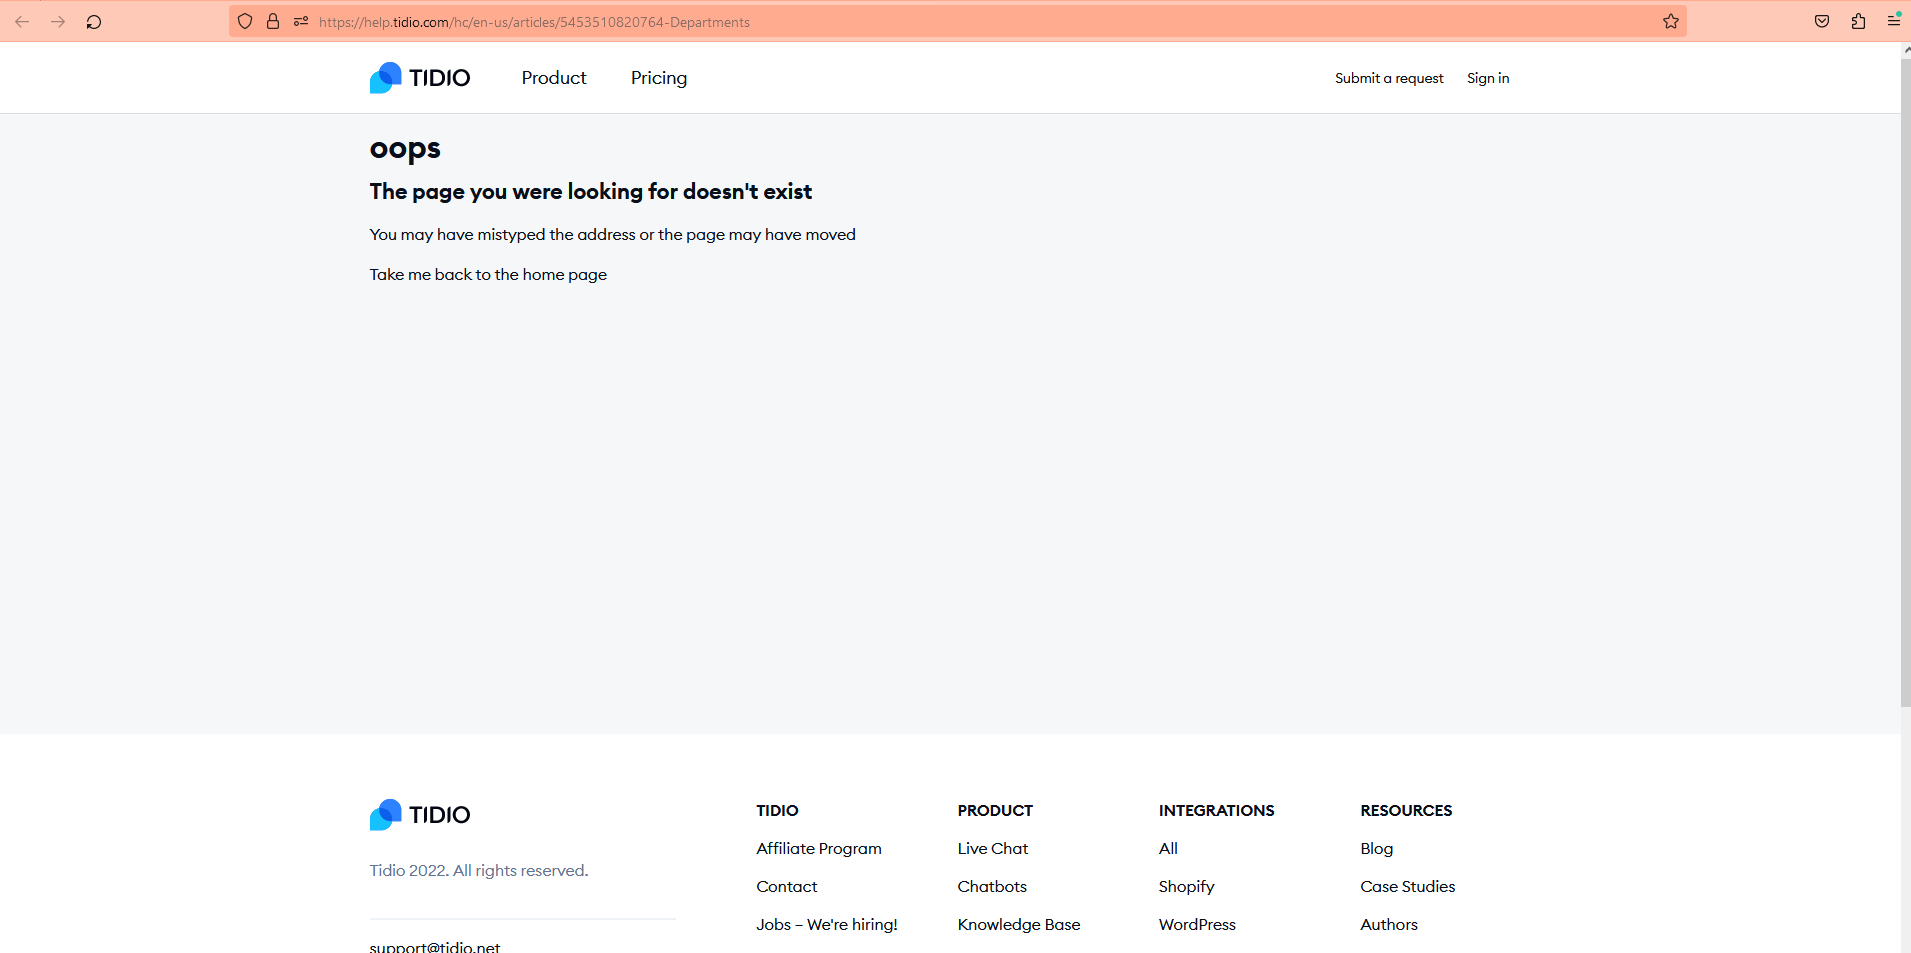This screenshot has height=953, width=1911.
Task: Open the Knowledge Base footer link
Action: [1019, 925]
